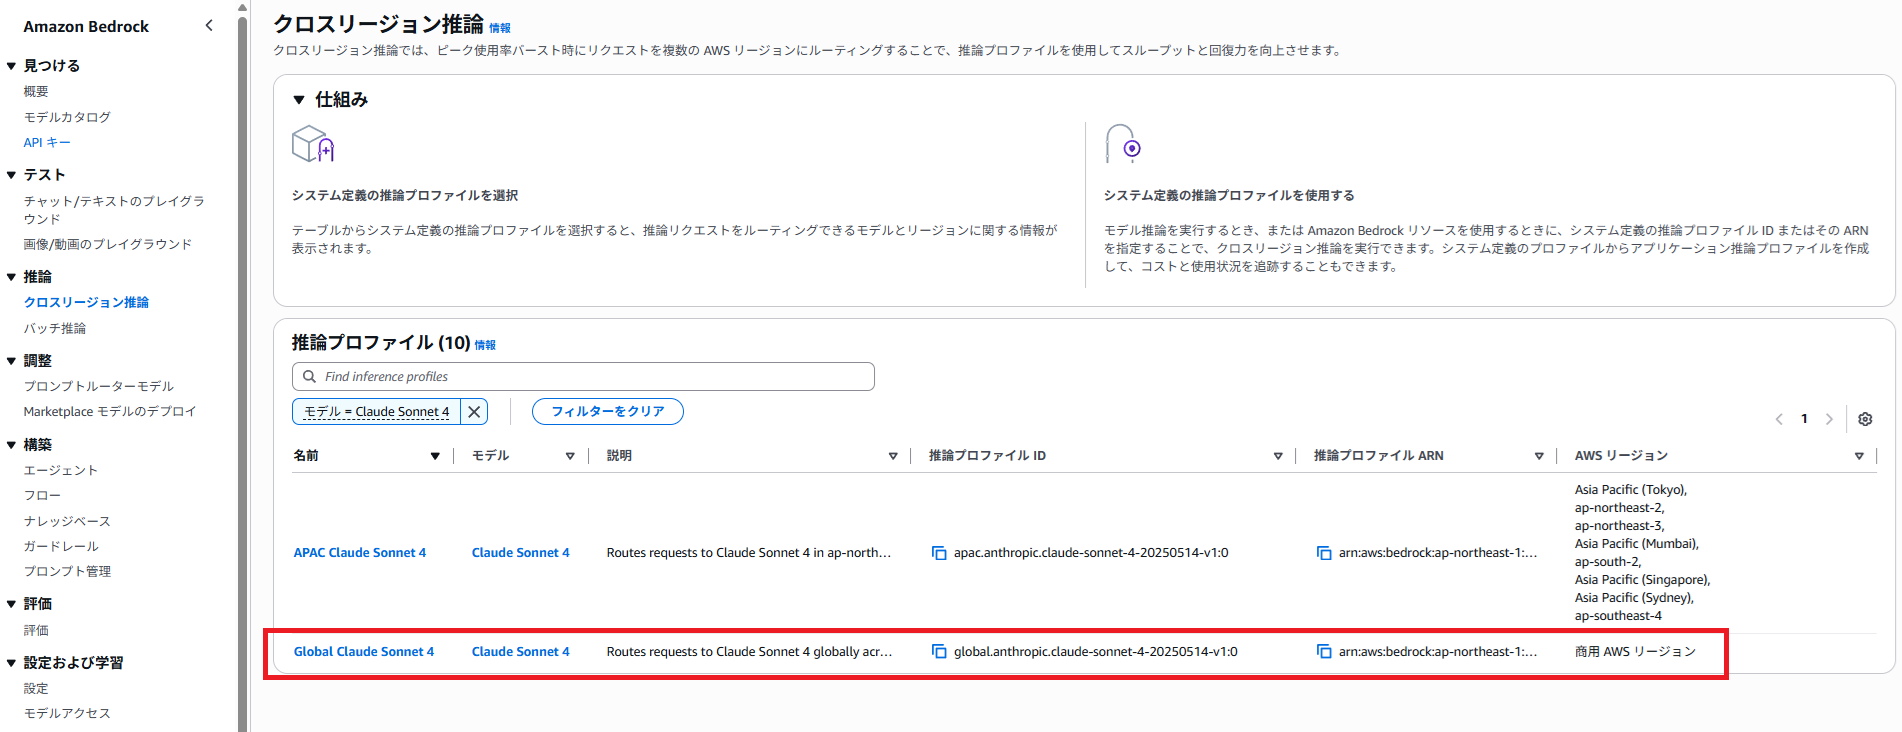1902x732 pixels.
Task: Open 画像/動画のプレイグラウンド
Action: 108,244
